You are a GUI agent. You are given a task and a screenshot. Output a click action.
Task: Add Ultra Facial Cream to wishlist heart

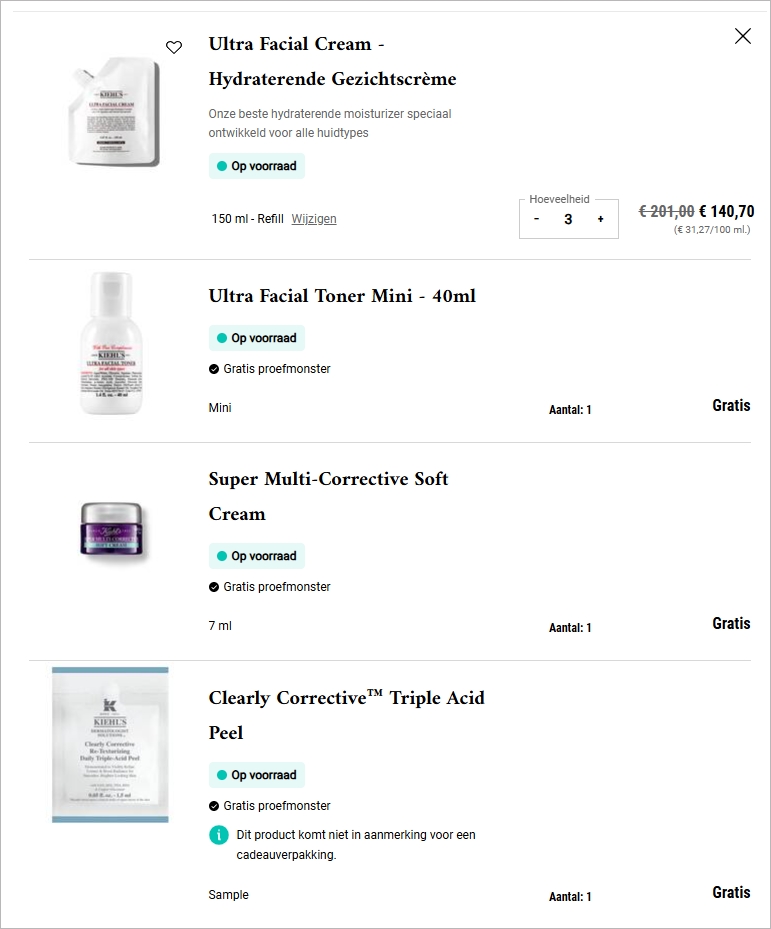pos(174,47)
